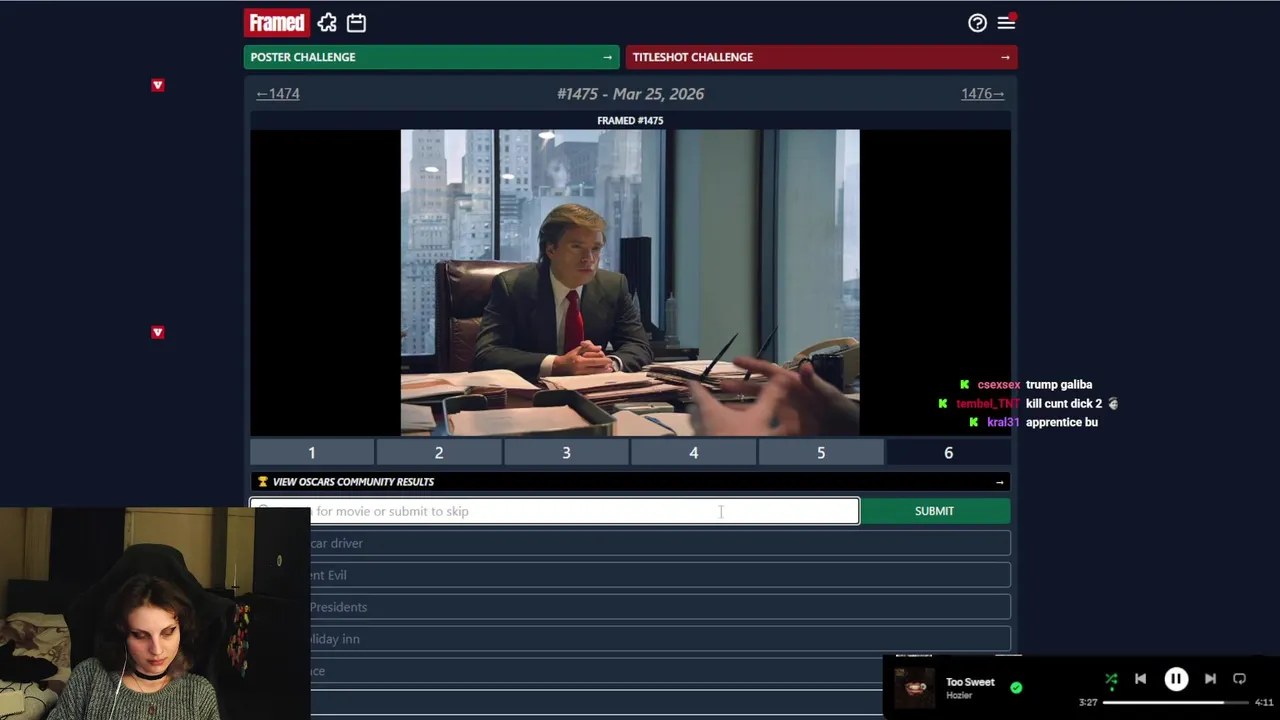Go to next puzzle 1476

pyautogui.click(x=982, y=94)
